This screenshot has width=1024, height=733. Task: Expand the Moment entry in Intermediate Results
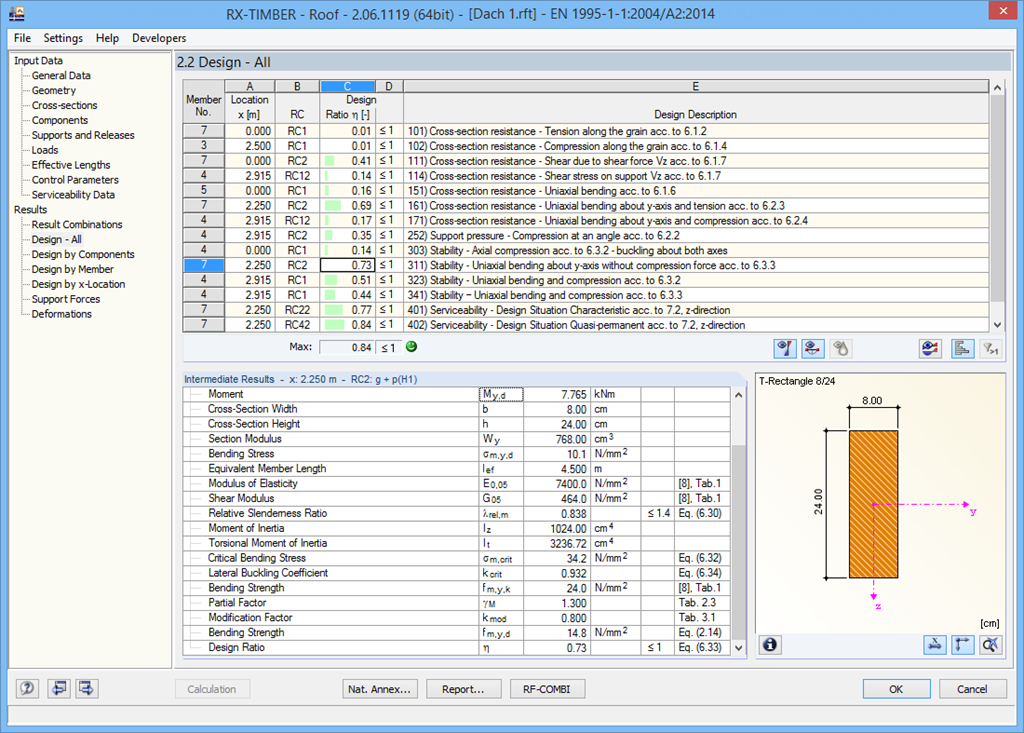(194, 393)
